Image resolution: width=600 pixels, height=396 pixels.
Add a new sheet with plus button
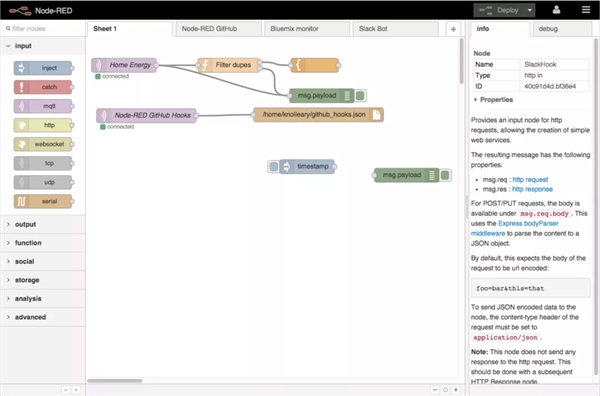(x=453, y=29)
